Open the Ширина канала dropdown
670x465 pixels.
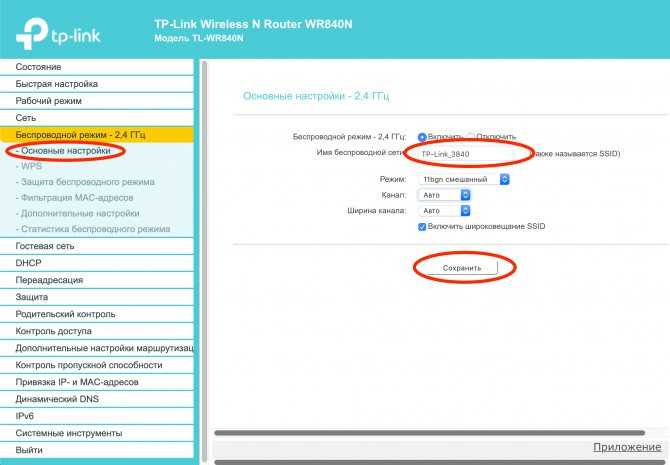(x=444, y=211)
